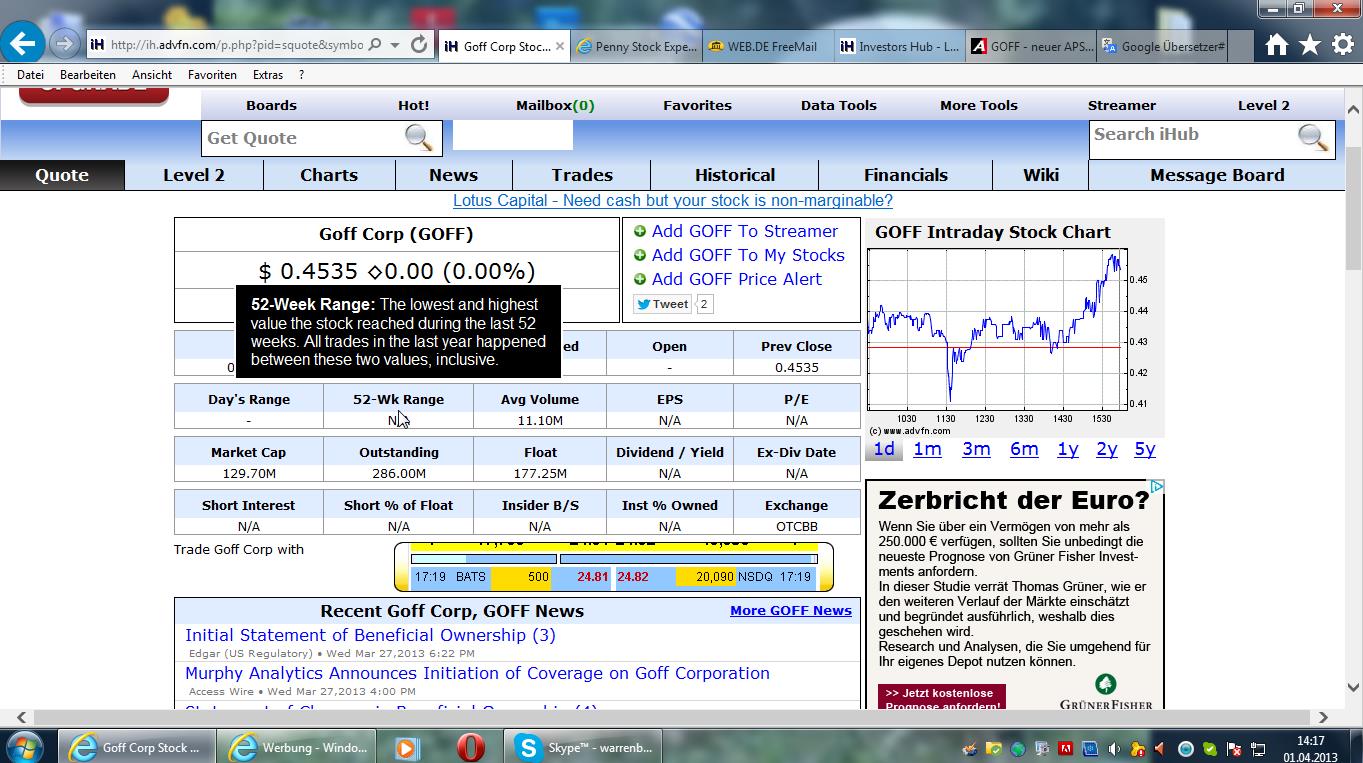Open Streamer navigation link
Image resolution: width=1363 pixels, height=763 pixels.
click(1121, 105)
